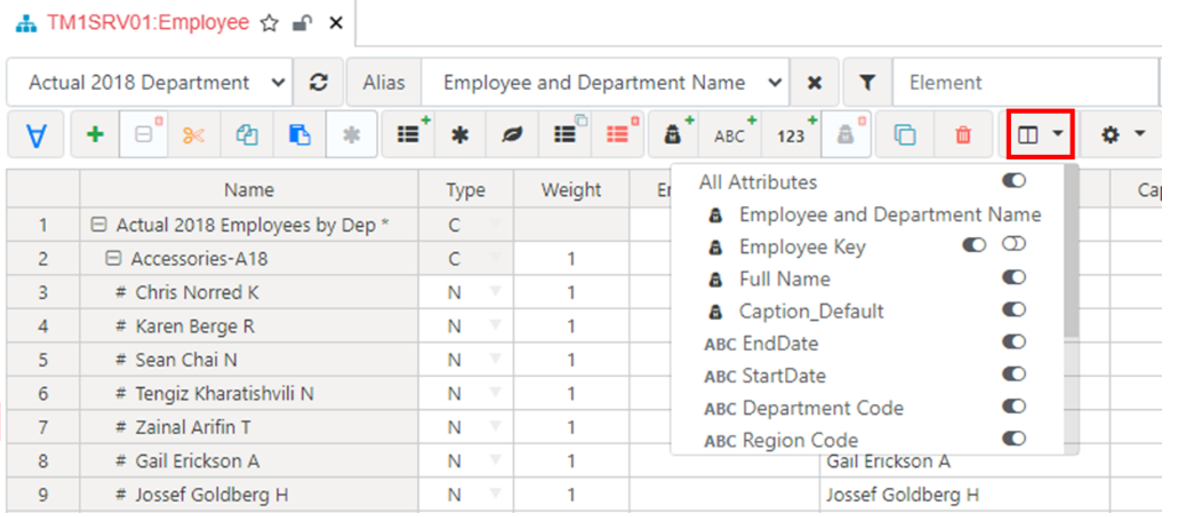This screenshot has height=517, width=1183.
Task: Select the Caption_Default attribute entry
Action: 811,311
